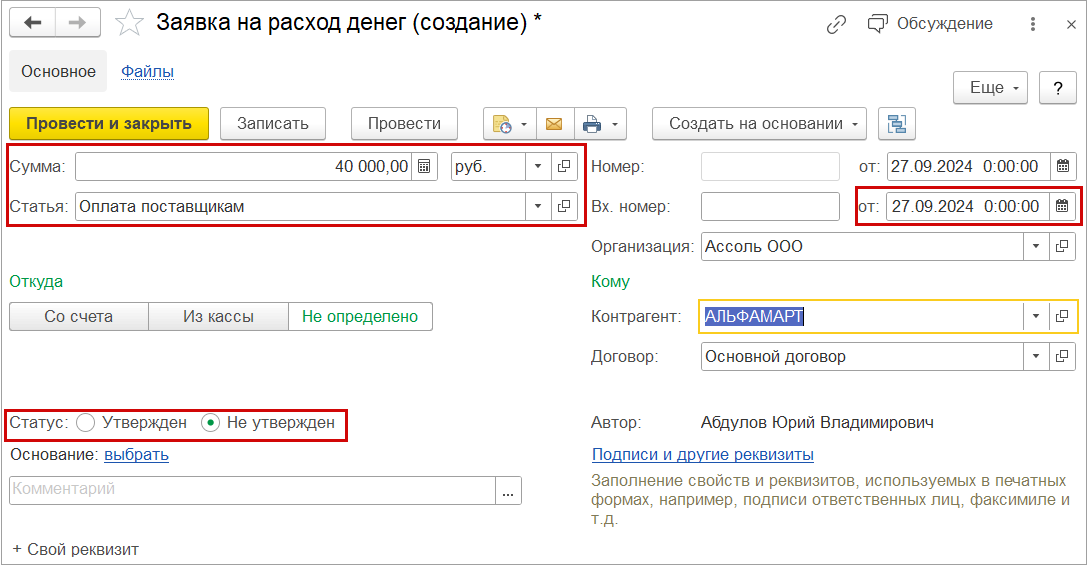Send document by email envelope icon

coord(553,124)
